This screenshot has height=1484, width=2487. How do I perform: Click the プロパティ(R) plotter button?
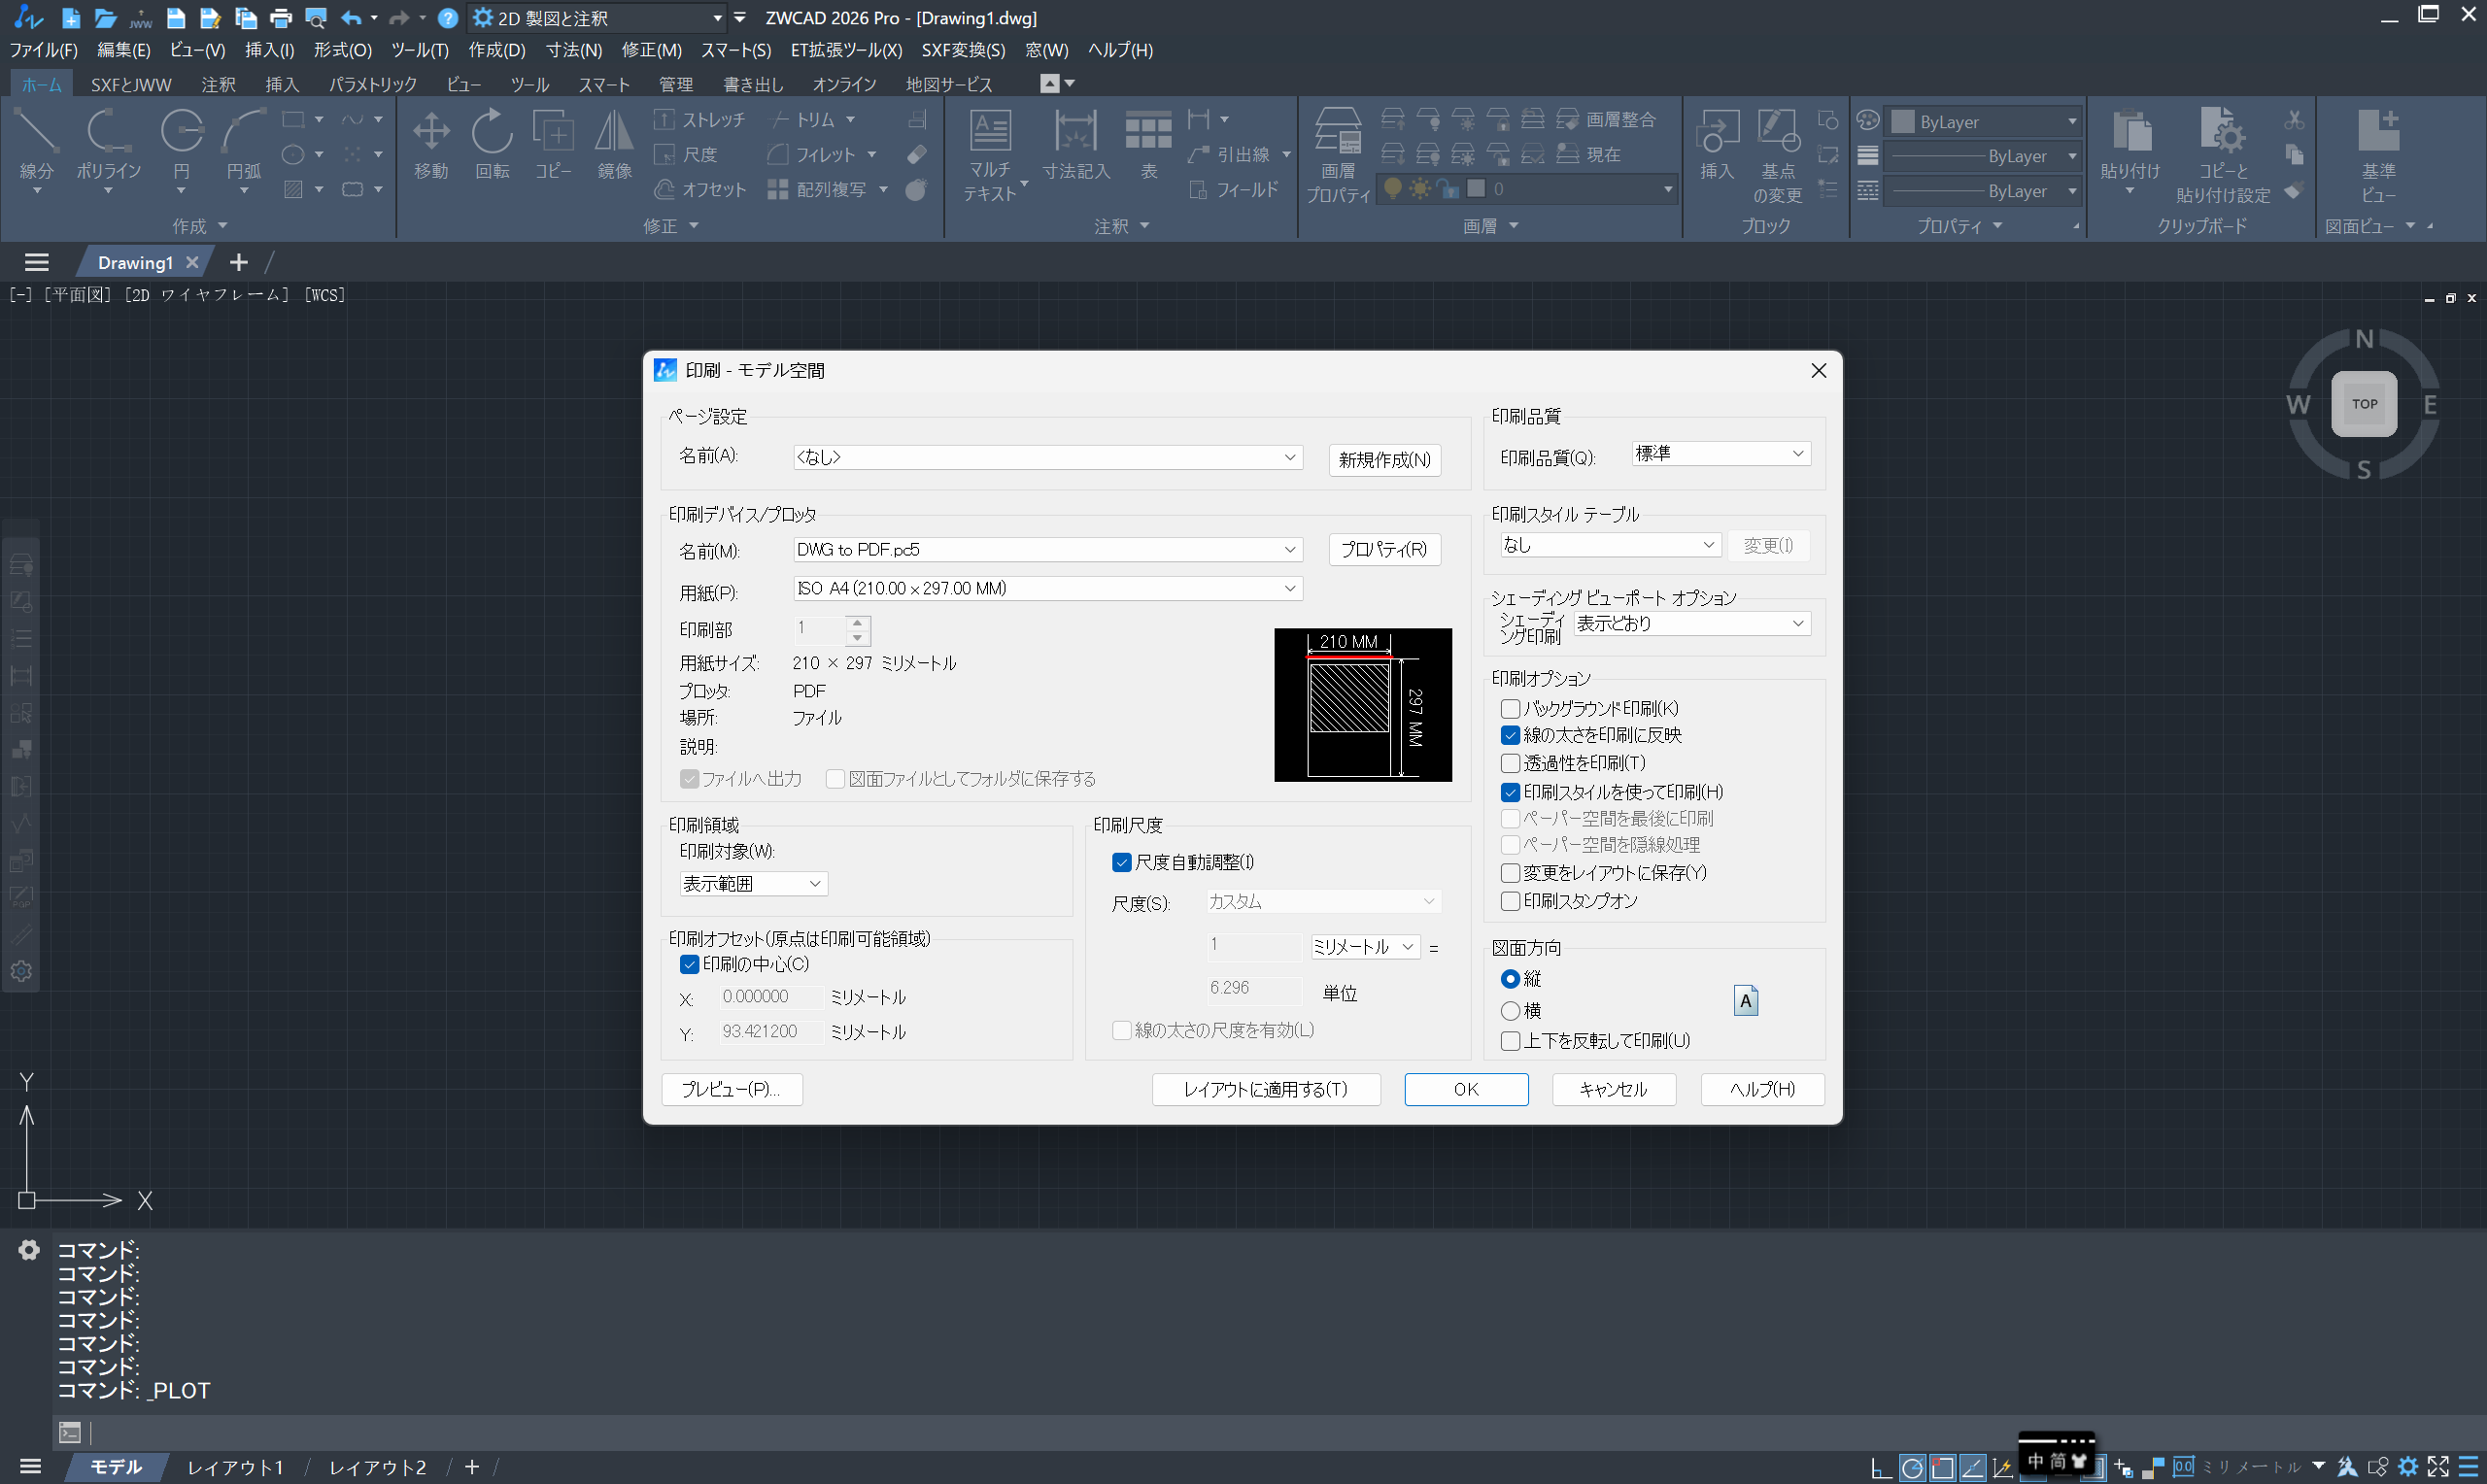tap(1384, 550)
